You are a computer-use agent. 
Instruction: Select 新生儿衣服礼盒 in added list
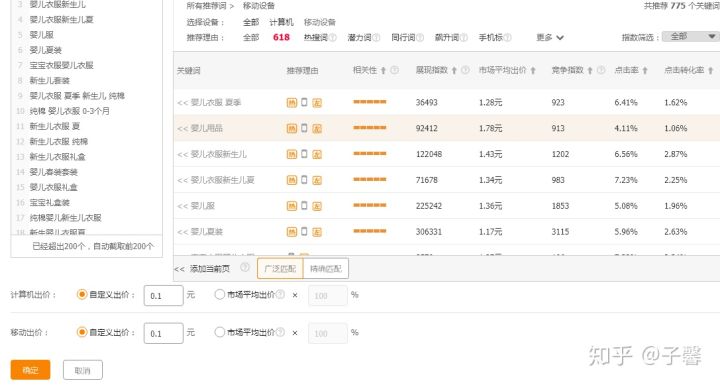(x=57, y=157)
